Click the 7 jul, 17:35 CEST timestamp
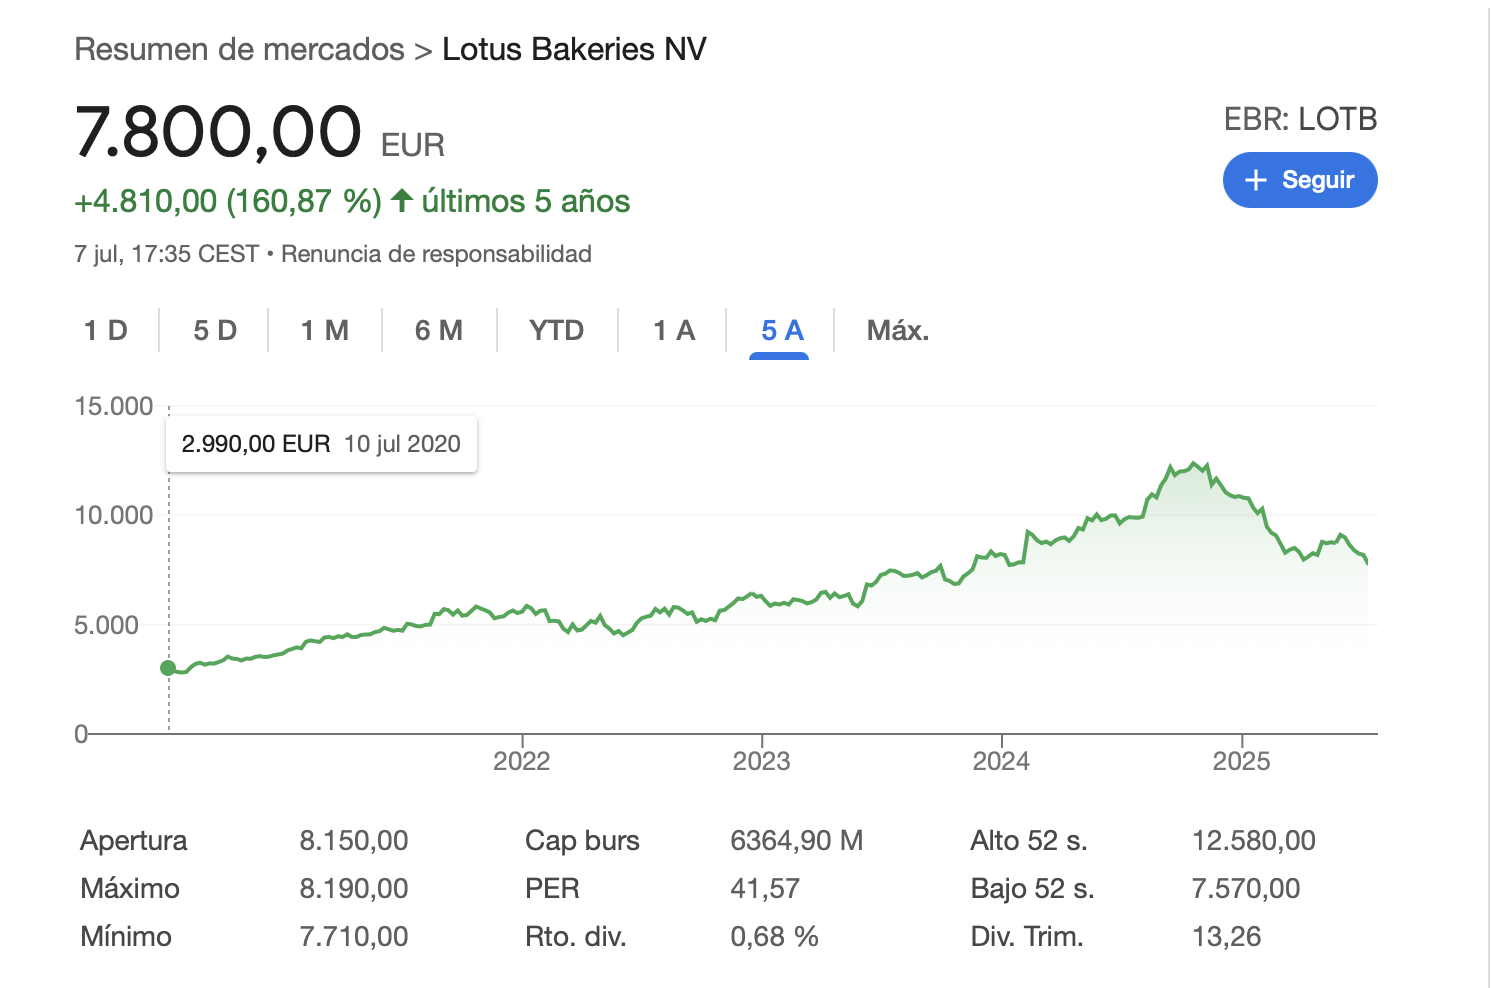 pos(167,254)
